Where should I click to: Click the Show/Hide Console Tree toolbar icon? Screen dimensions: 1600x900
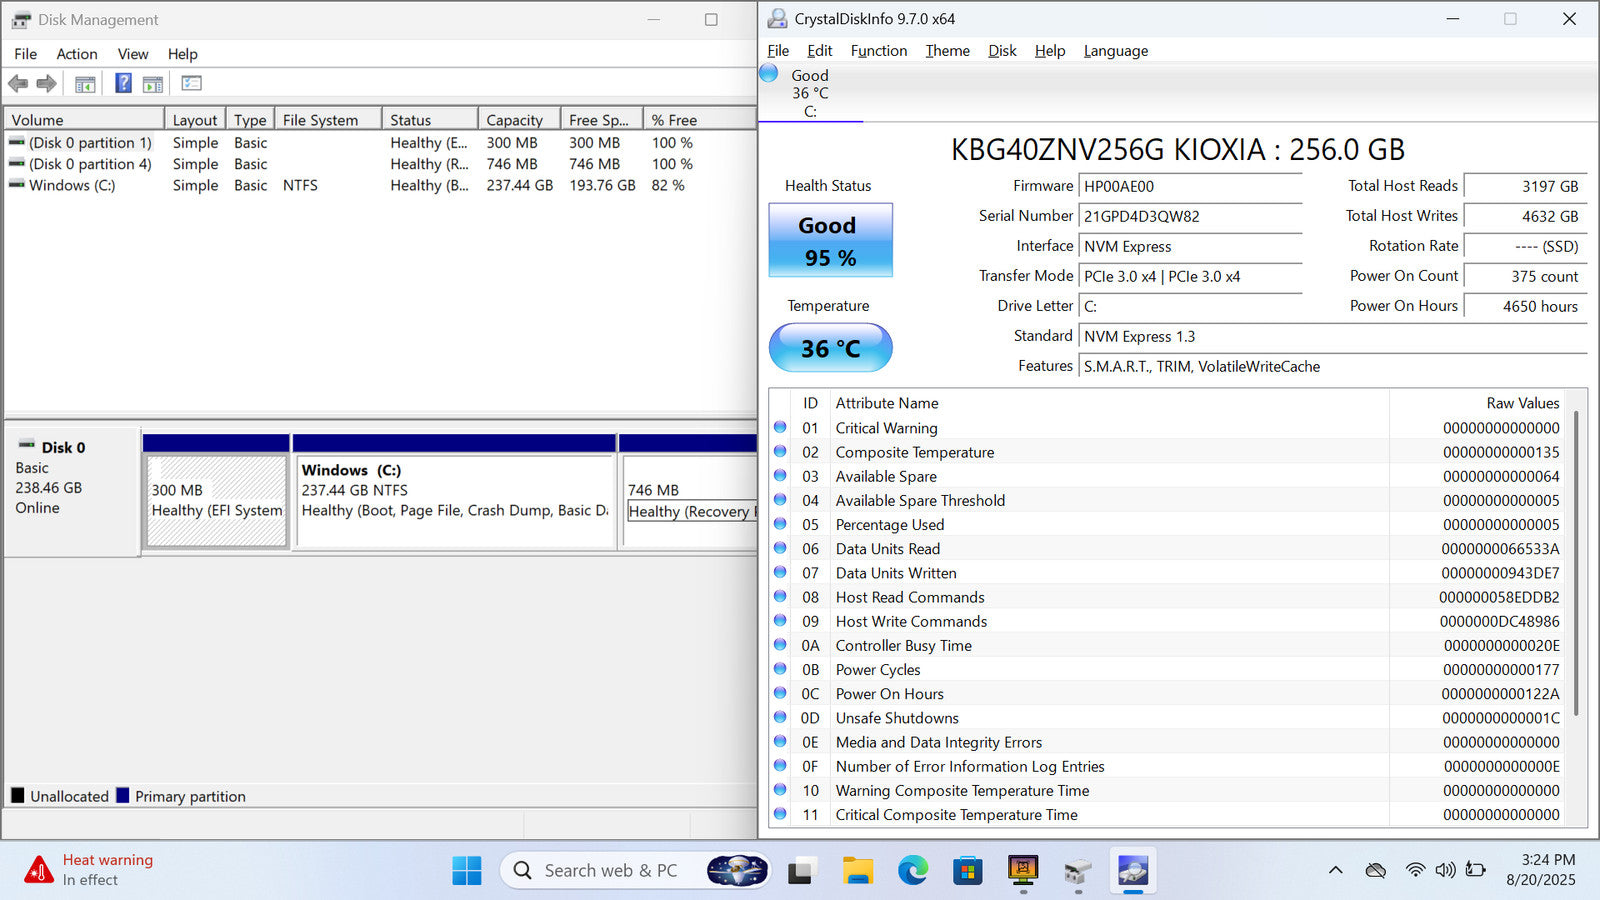[x=85, y=84]
